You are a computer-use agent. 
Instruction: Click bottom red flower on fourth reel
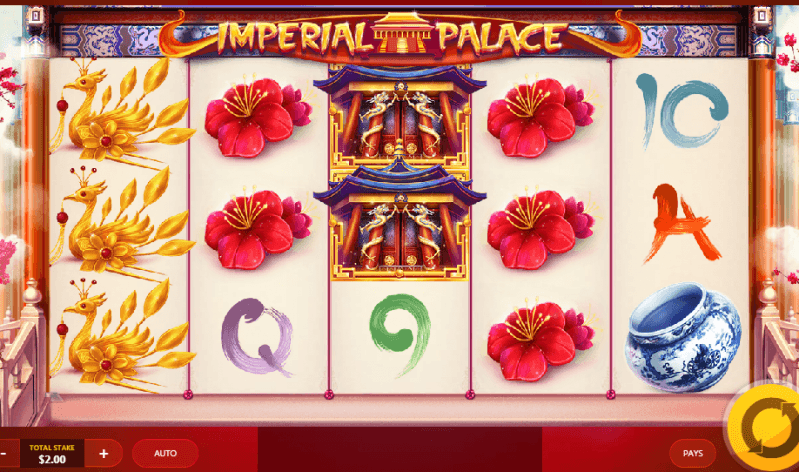540,340
